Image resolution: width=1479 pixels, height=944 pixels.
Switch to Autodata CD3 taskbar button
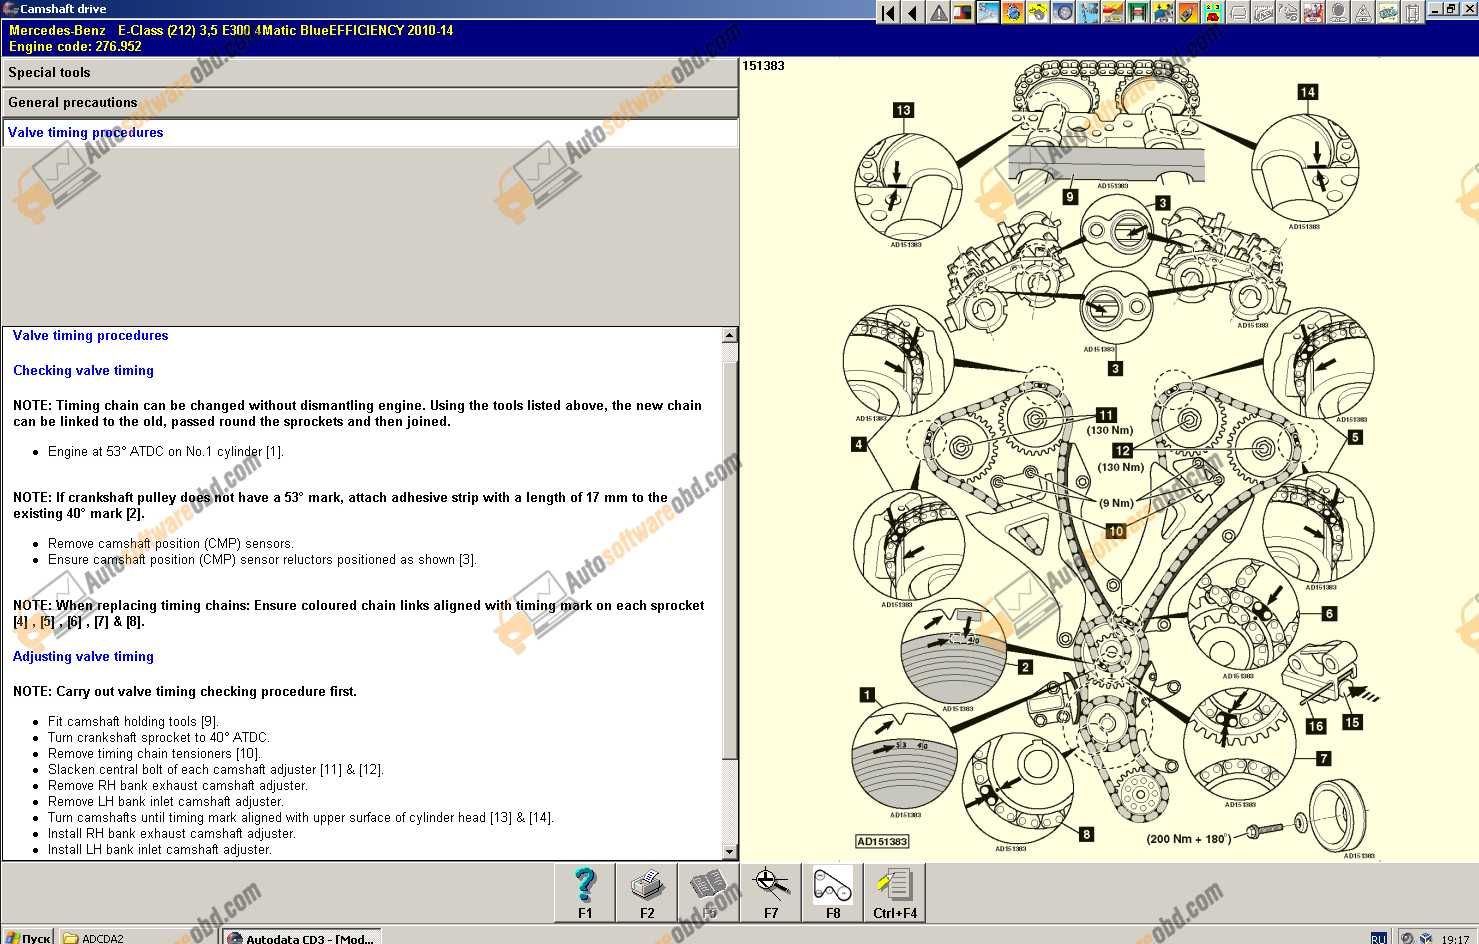point(300,937)
